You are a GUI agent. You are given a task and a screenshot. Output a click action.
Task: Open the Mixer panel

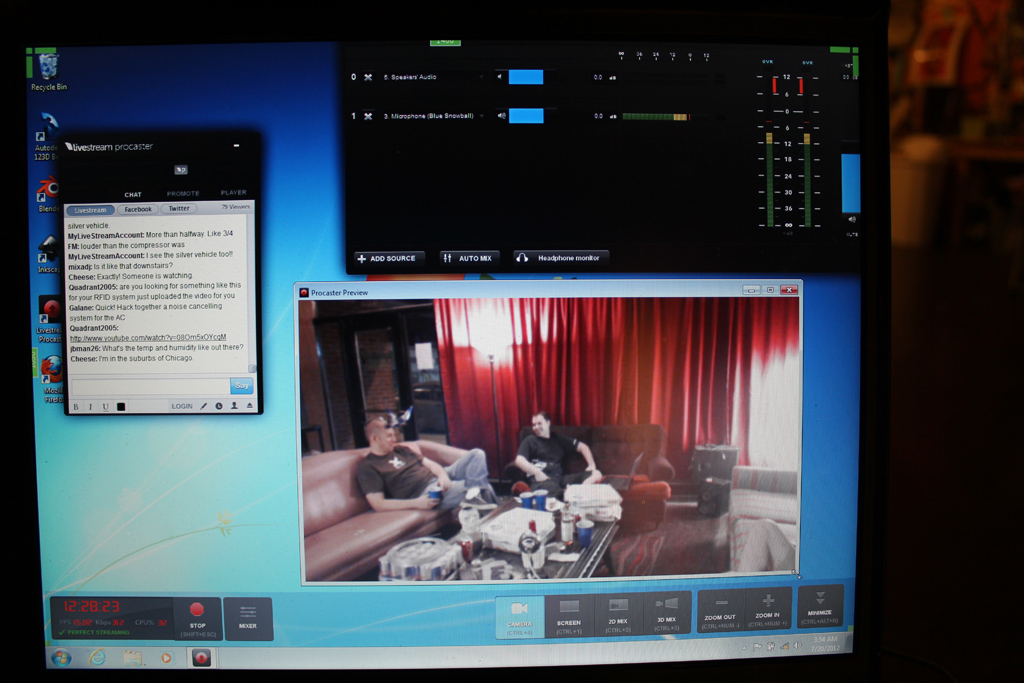[x=248, y=616]
